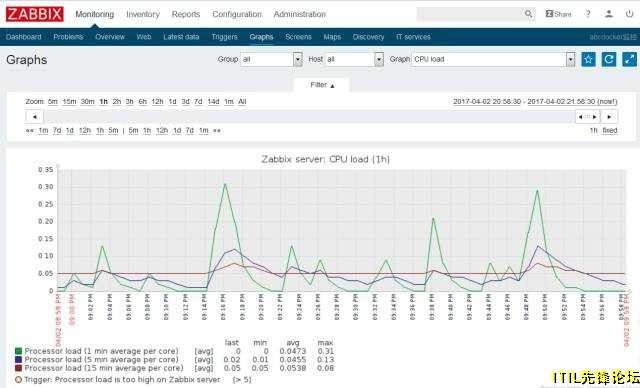
Task: Open the Group dropdown
Action: (271, 60)
